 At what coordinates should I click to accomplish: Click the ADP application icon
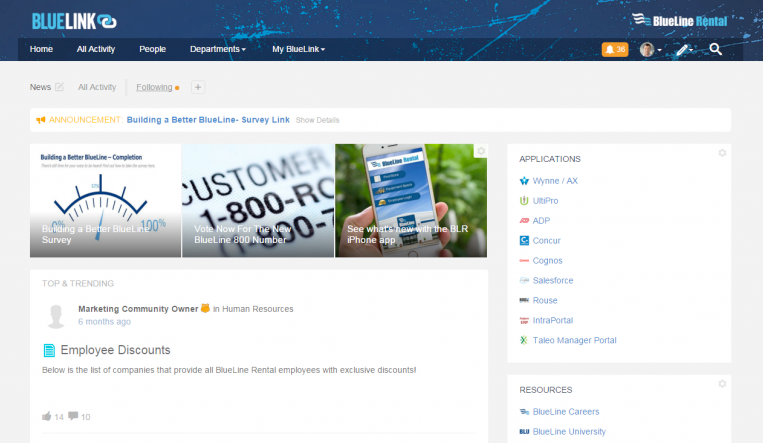coord(524,221)
